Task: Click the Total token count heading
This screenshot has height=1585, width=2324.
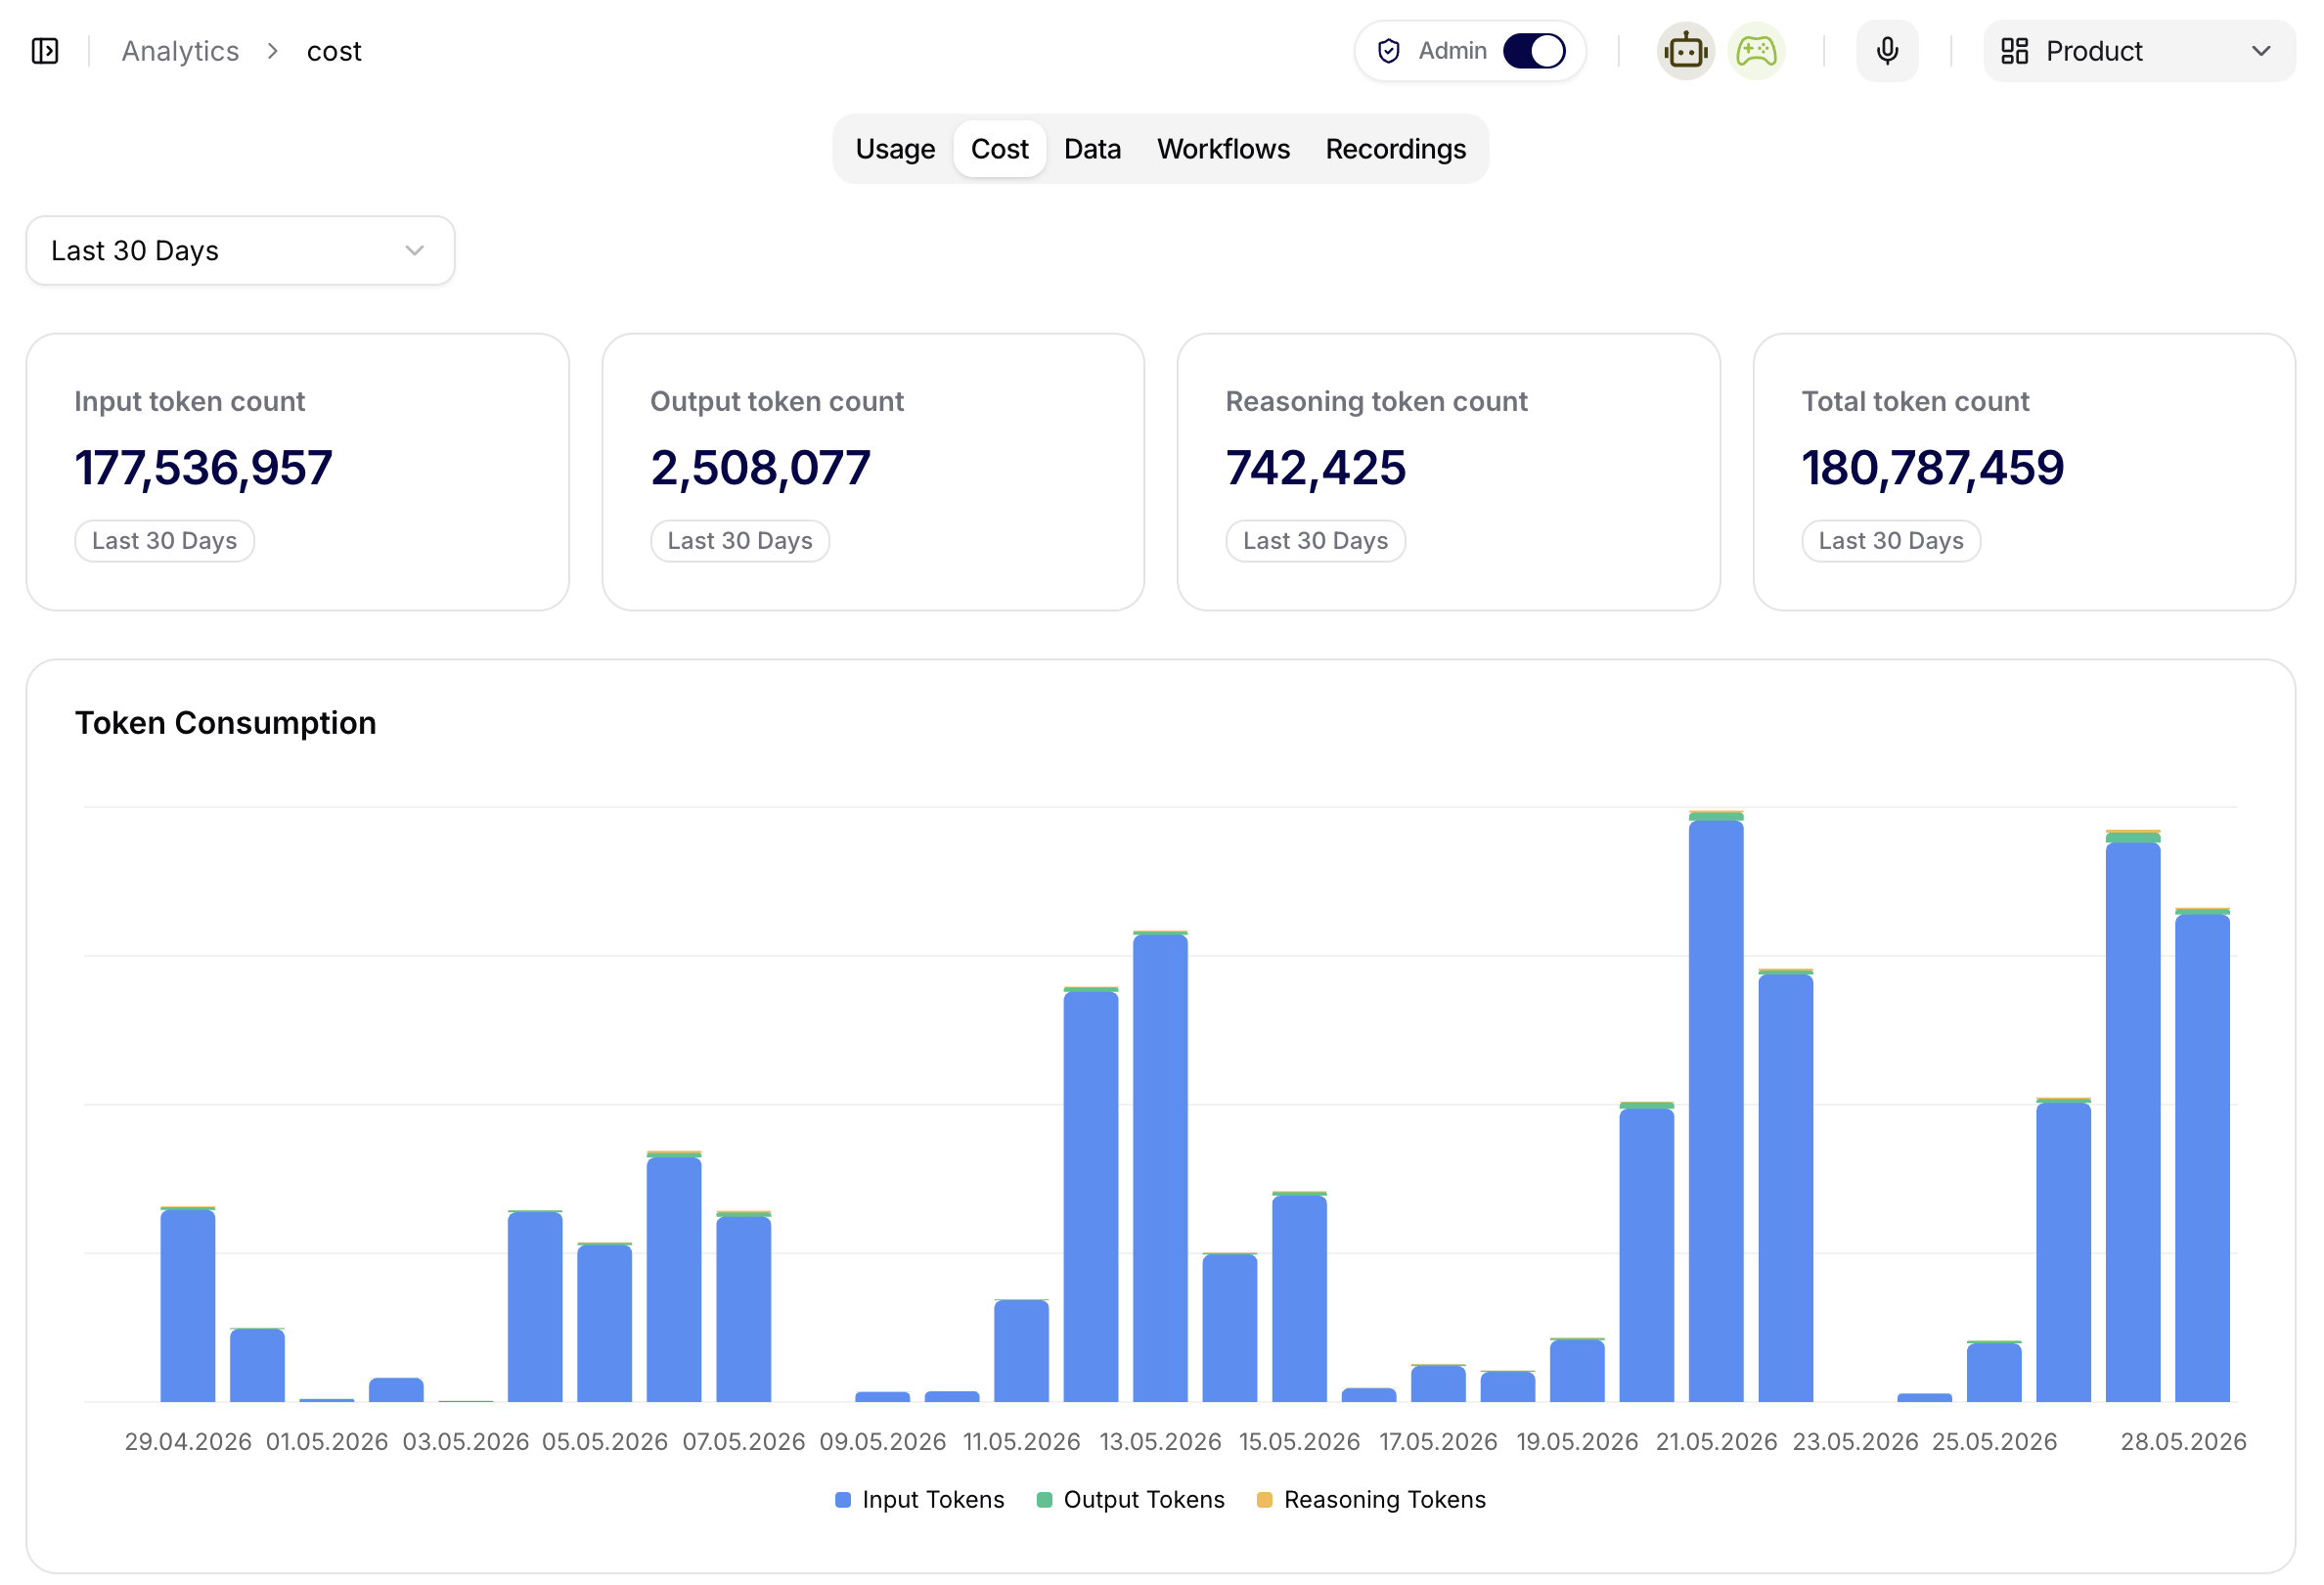Action: pos(1915,401)
